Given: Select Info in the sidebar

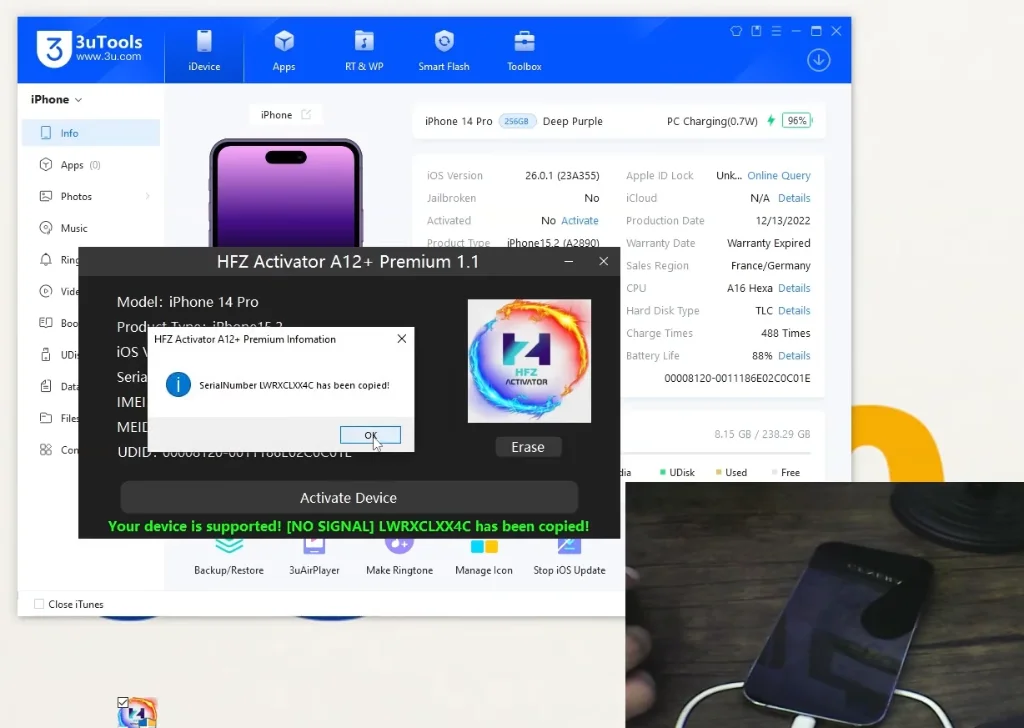Looking at the screenshot, I should [91, 133].
